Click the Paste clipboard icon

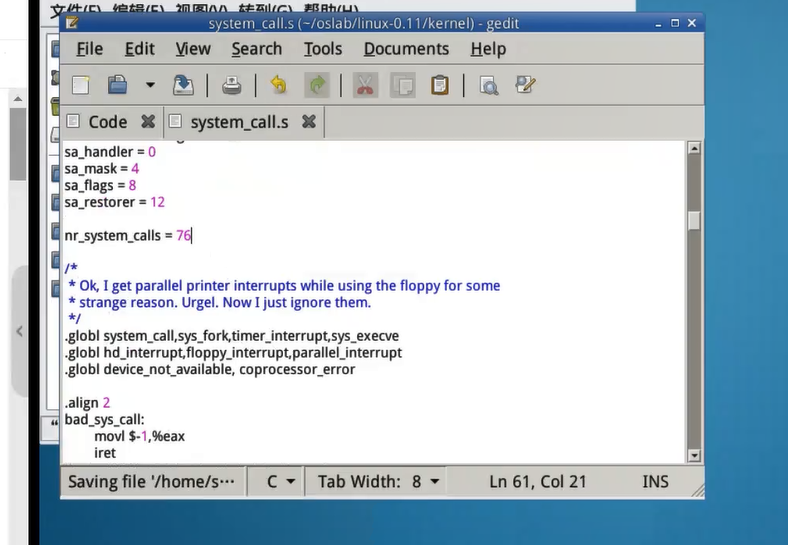pos(439,86)
